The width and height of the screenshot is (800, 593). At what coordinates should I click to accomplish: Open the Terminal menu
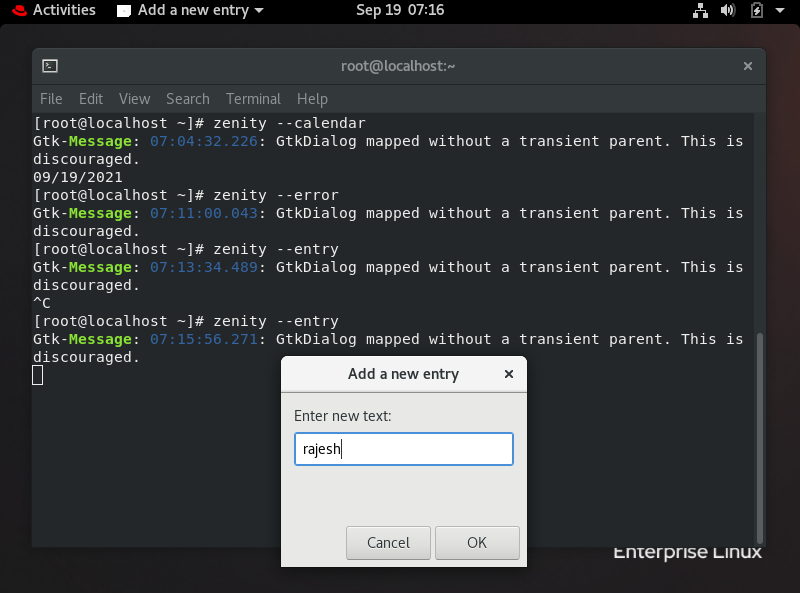click(253, 99)
